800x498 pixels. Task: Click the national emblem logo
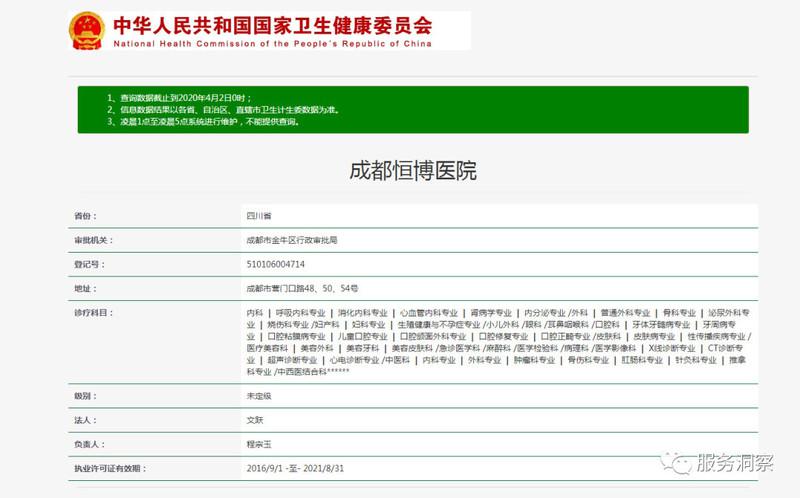pos(89,30)
